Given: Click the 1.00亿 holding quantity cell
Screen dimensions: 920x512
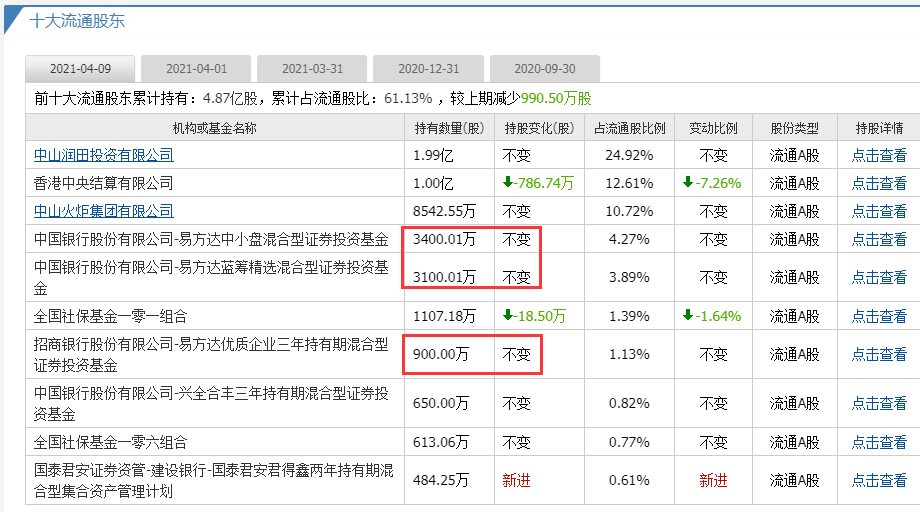Looking at the screenshot, I should coord(449,183).
